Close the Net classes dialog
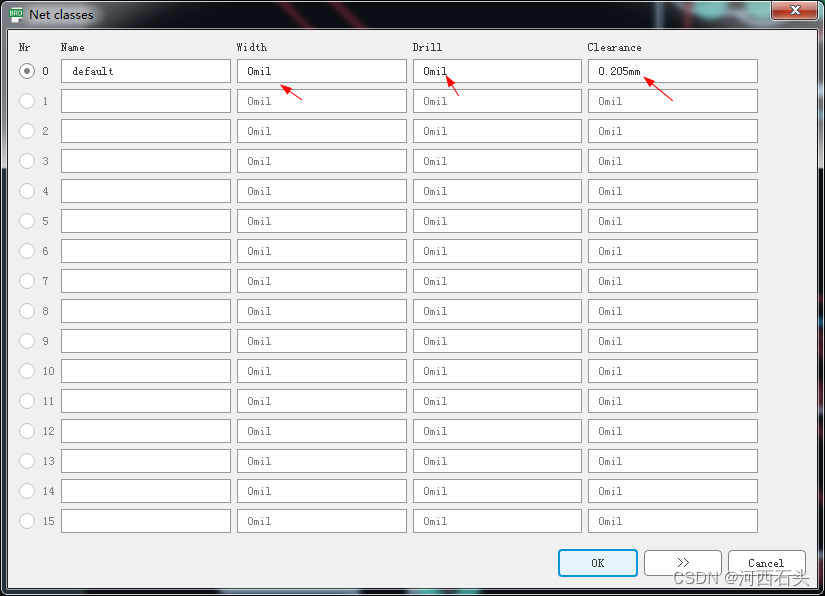The height and width of the screenshot is (596, 825). [x=795, y=10]
